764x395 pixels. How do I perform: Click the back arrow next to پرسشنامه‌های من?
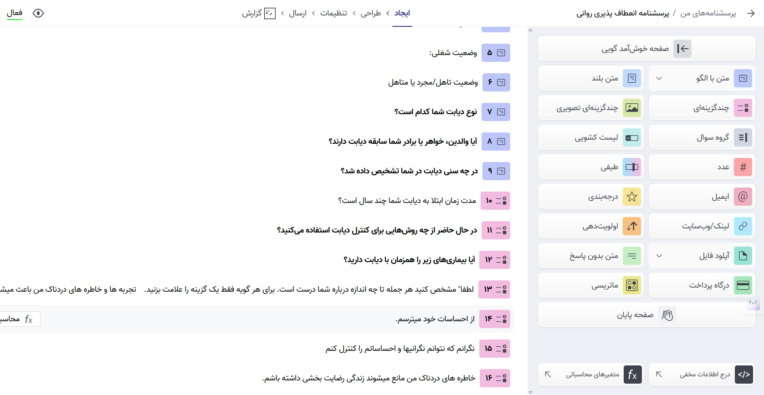point(751,14)
